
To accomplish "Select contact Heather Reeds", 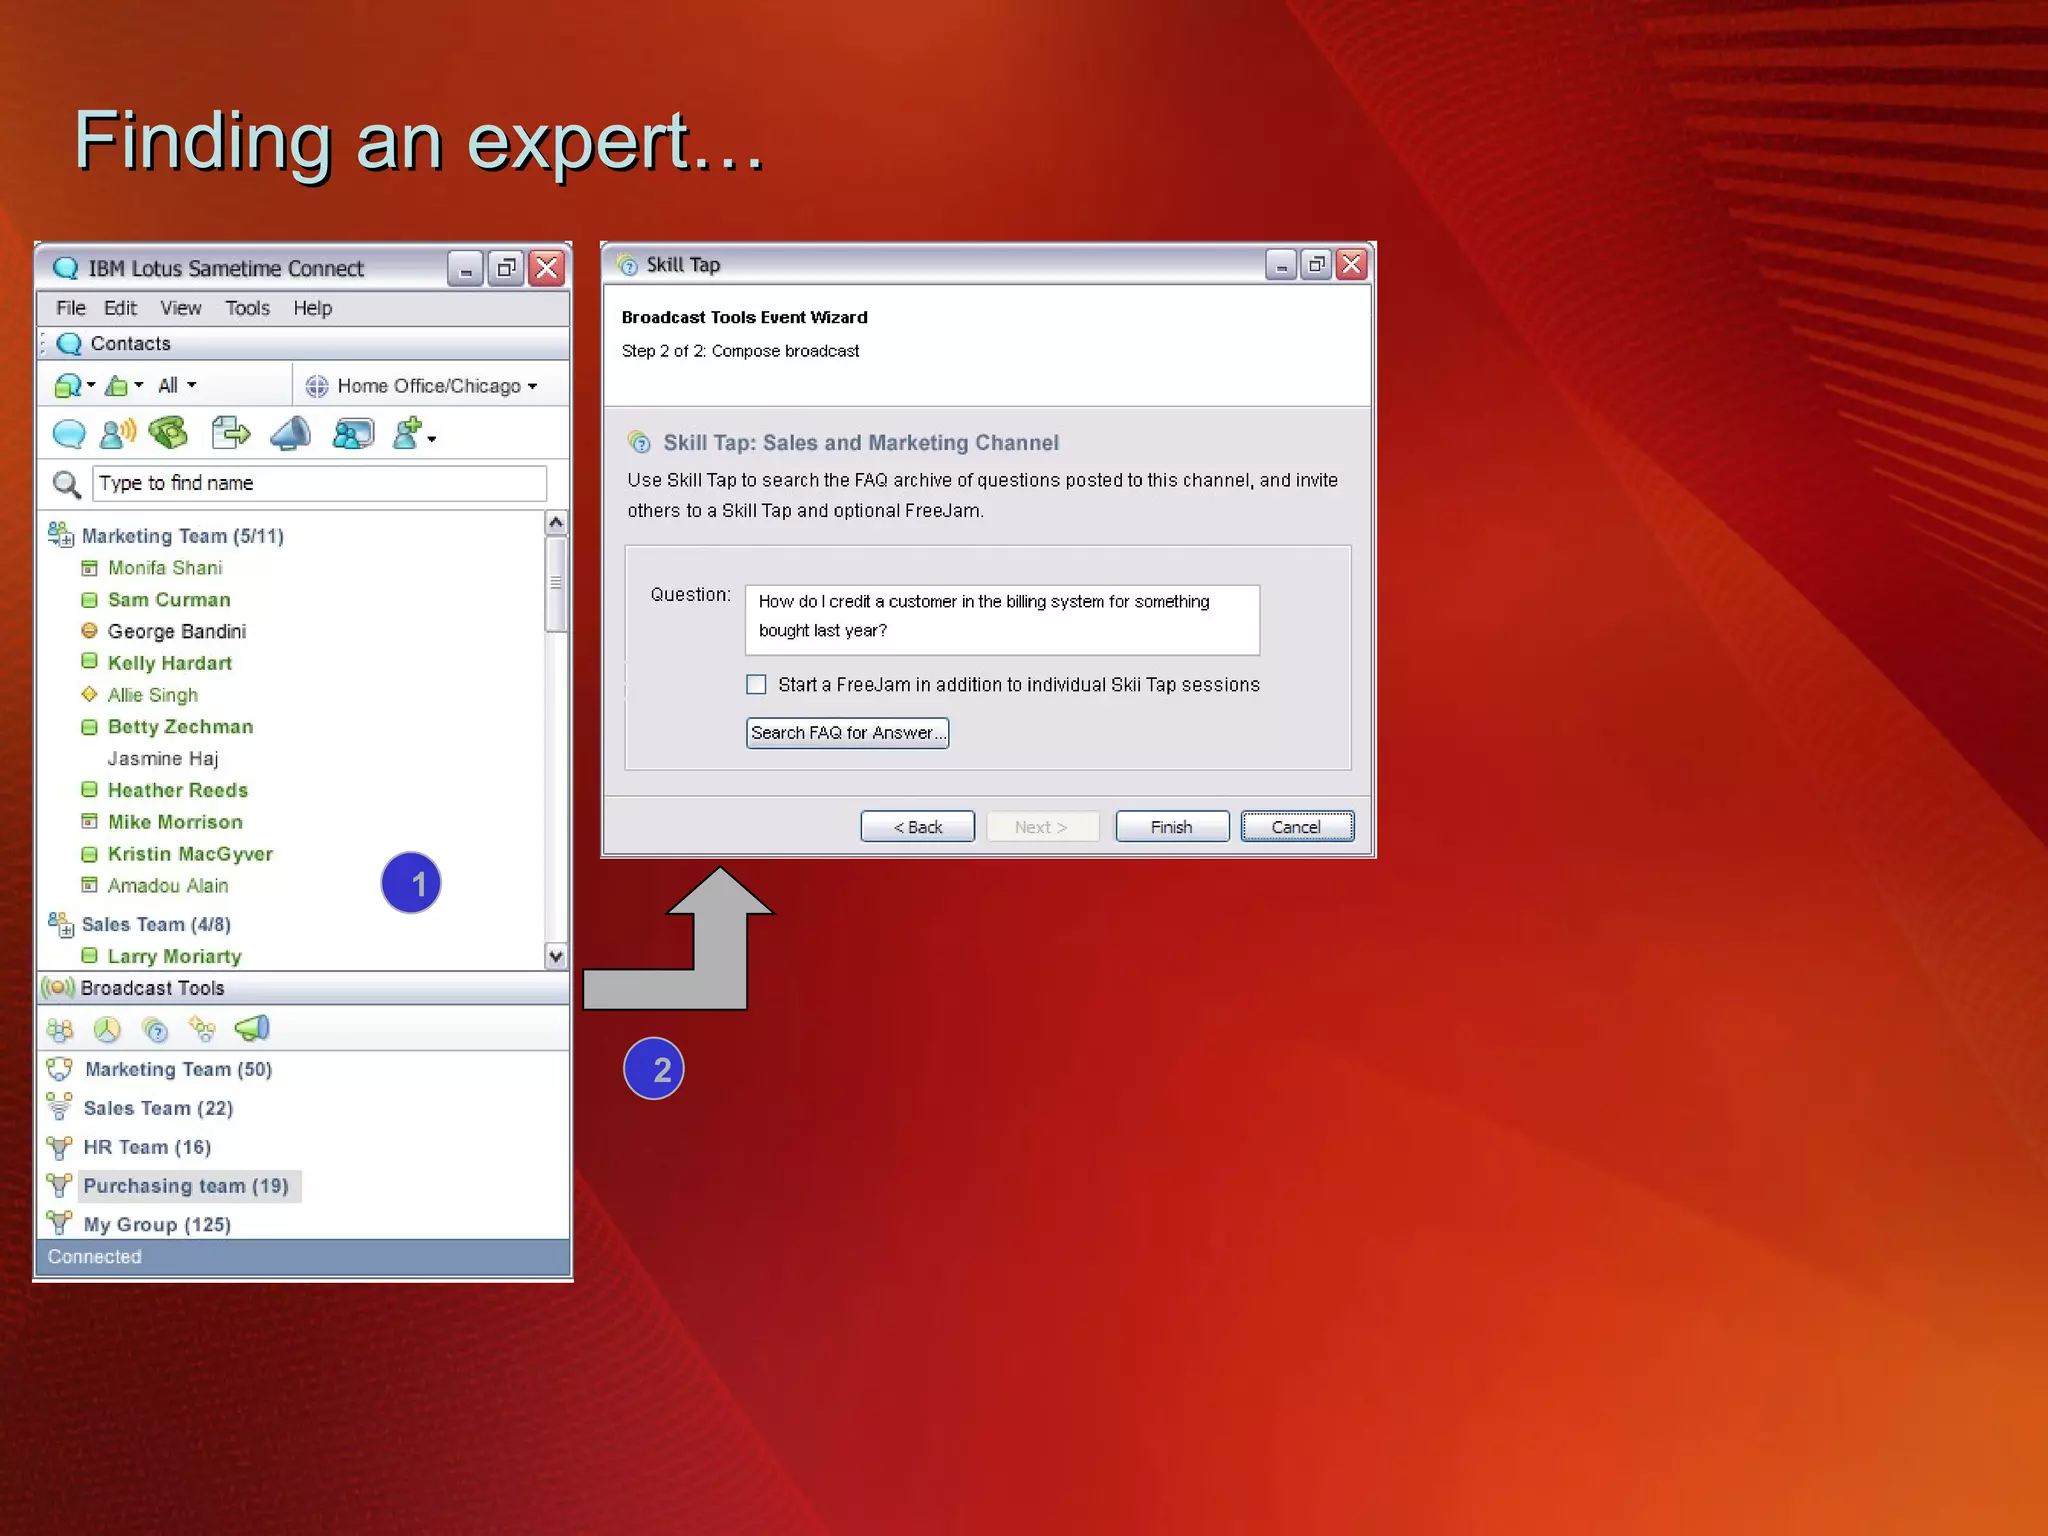I will [x=177, y=790].
